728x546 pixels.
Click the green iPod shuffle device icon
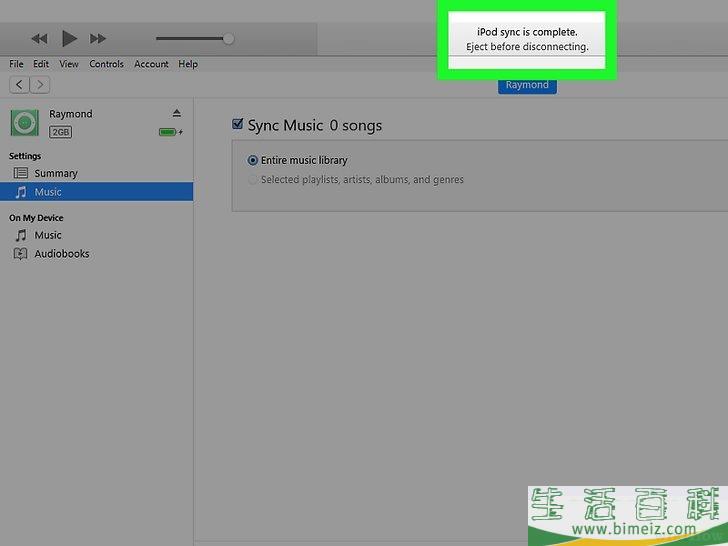pyautogui.click(x=25, y=123)
